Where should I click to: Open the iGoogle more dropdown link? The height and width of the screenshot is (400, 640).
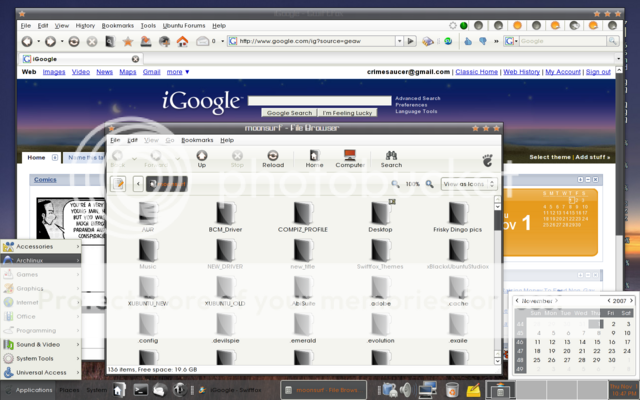tap(178, 72)
